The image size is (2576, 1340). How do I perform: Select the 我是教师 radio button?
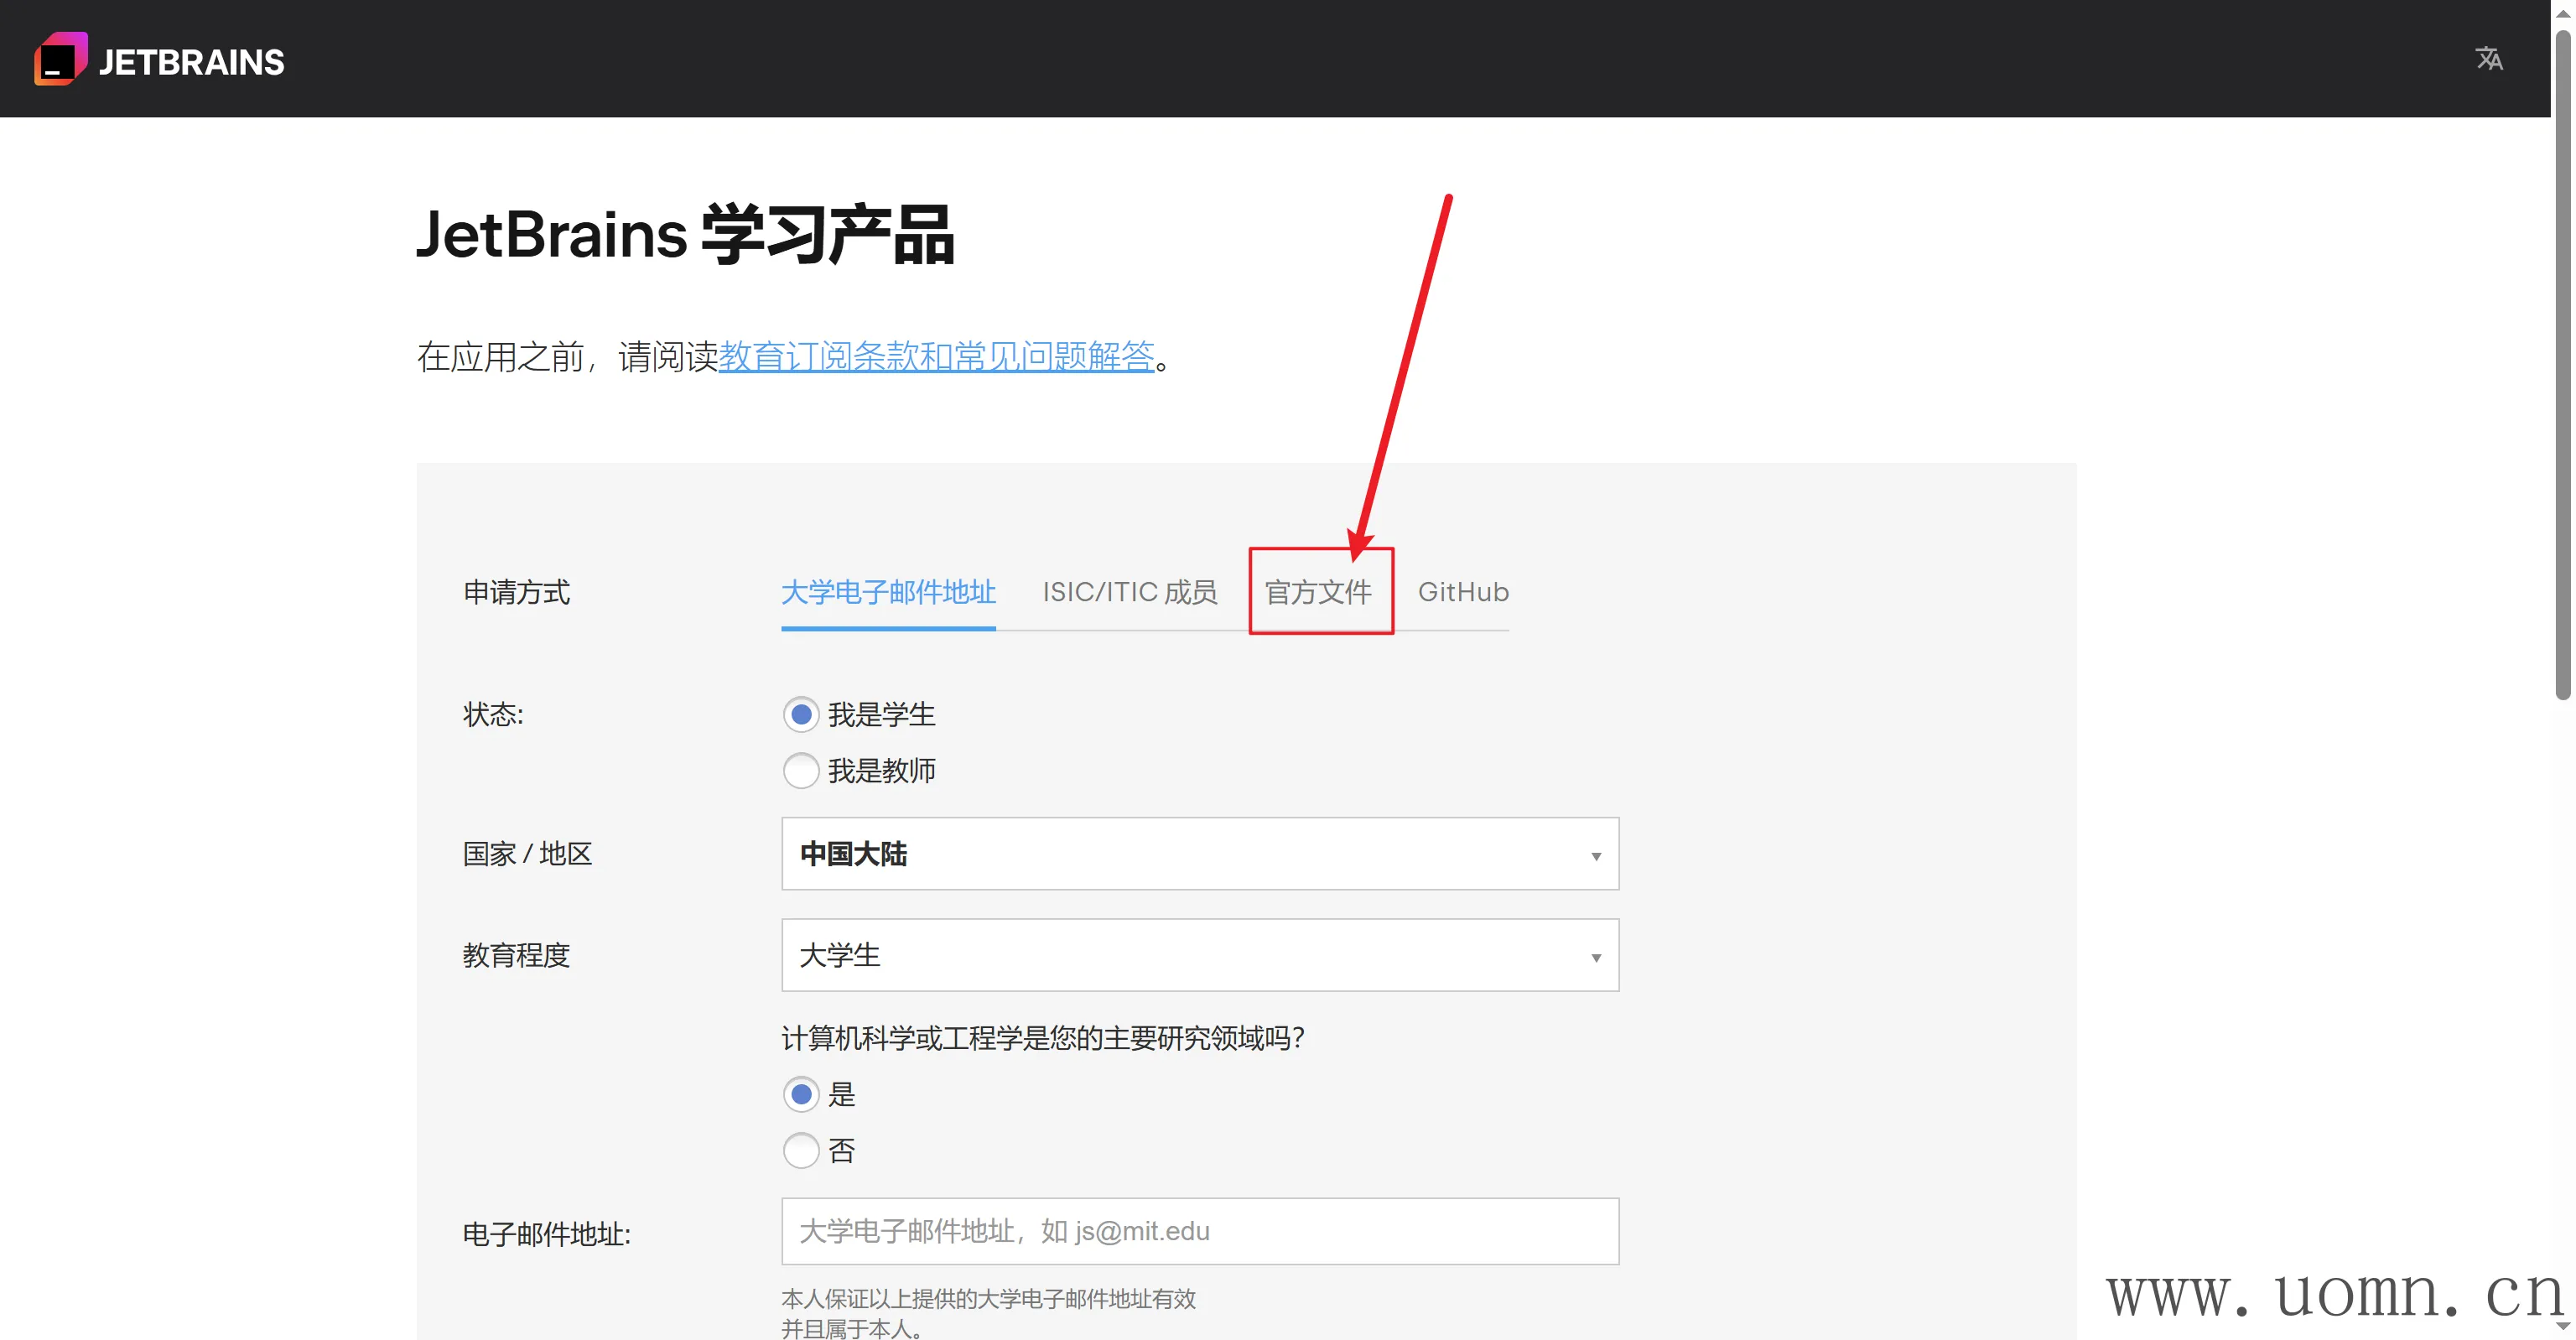click(801, 770)
